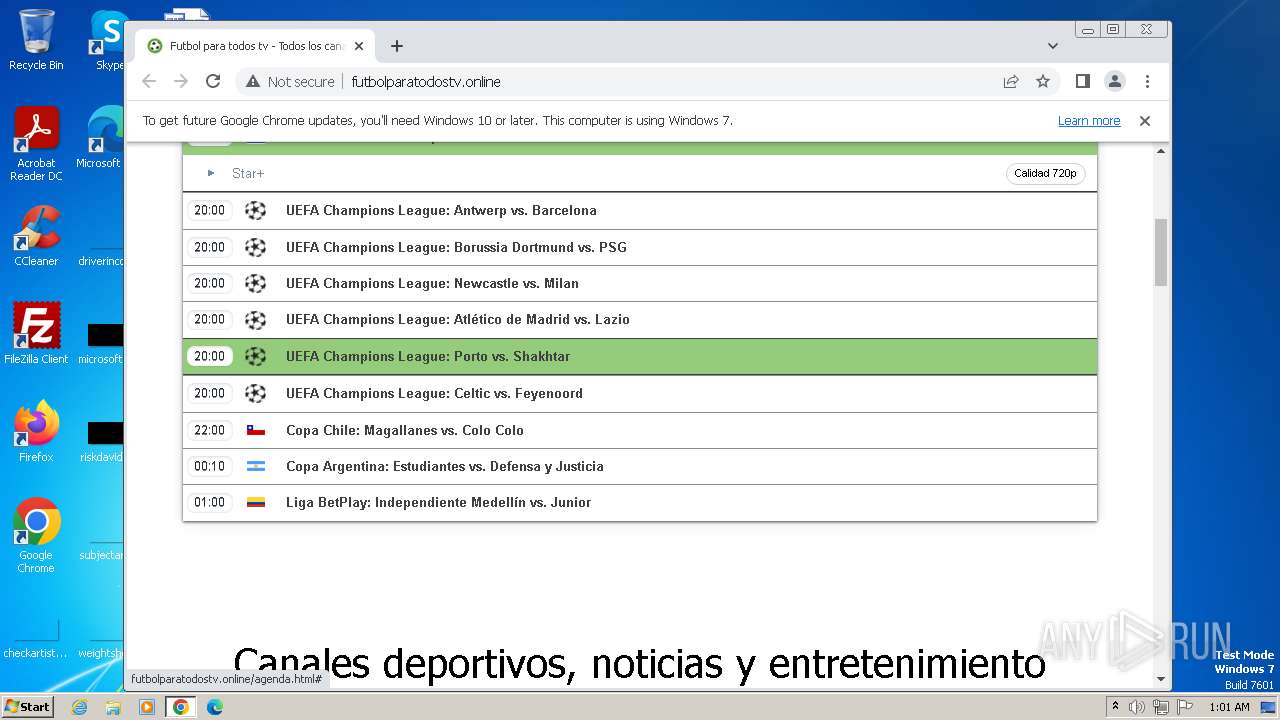Viewport: 1280px width, 720px height.
Task: Click the scrollbar down arrow
Action: [x=1161, y=679]
